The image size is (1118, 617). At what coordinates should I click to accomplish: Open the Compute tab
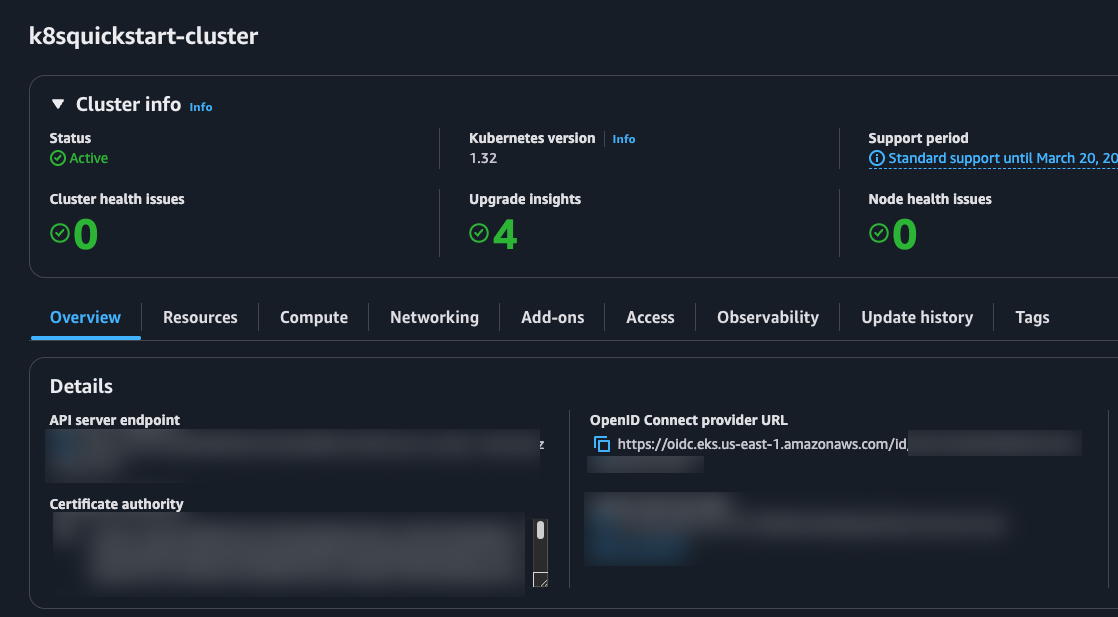(x=314, y=317)
